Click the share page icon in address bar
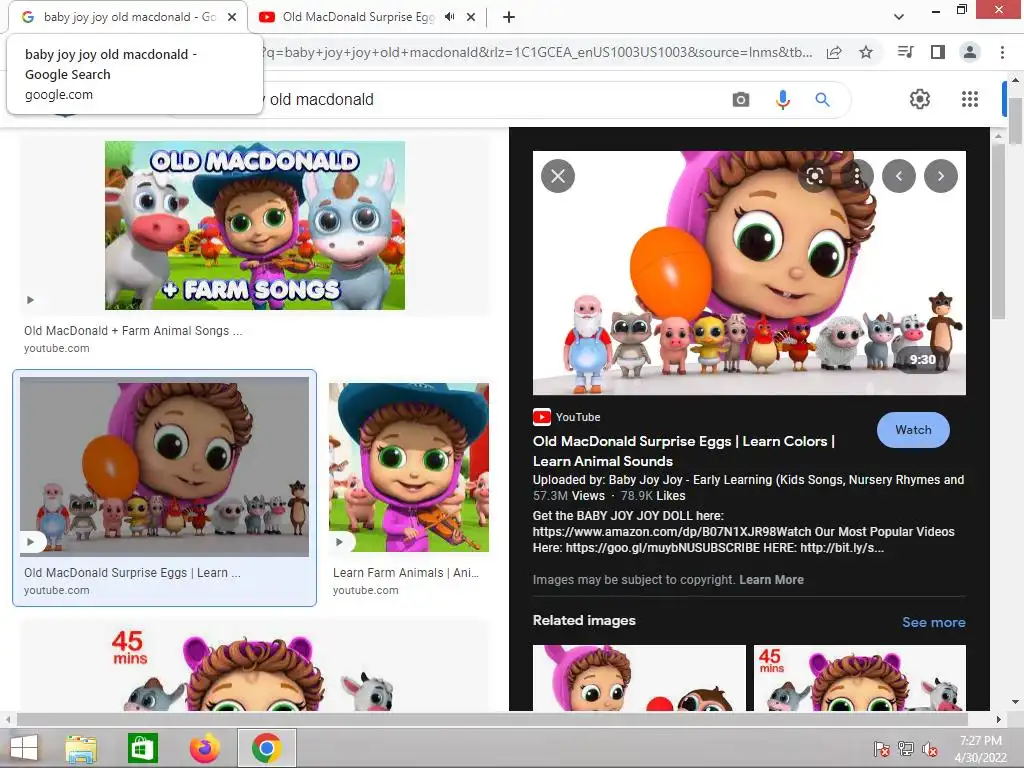The image size is (1024, 768). pos(834,53)
